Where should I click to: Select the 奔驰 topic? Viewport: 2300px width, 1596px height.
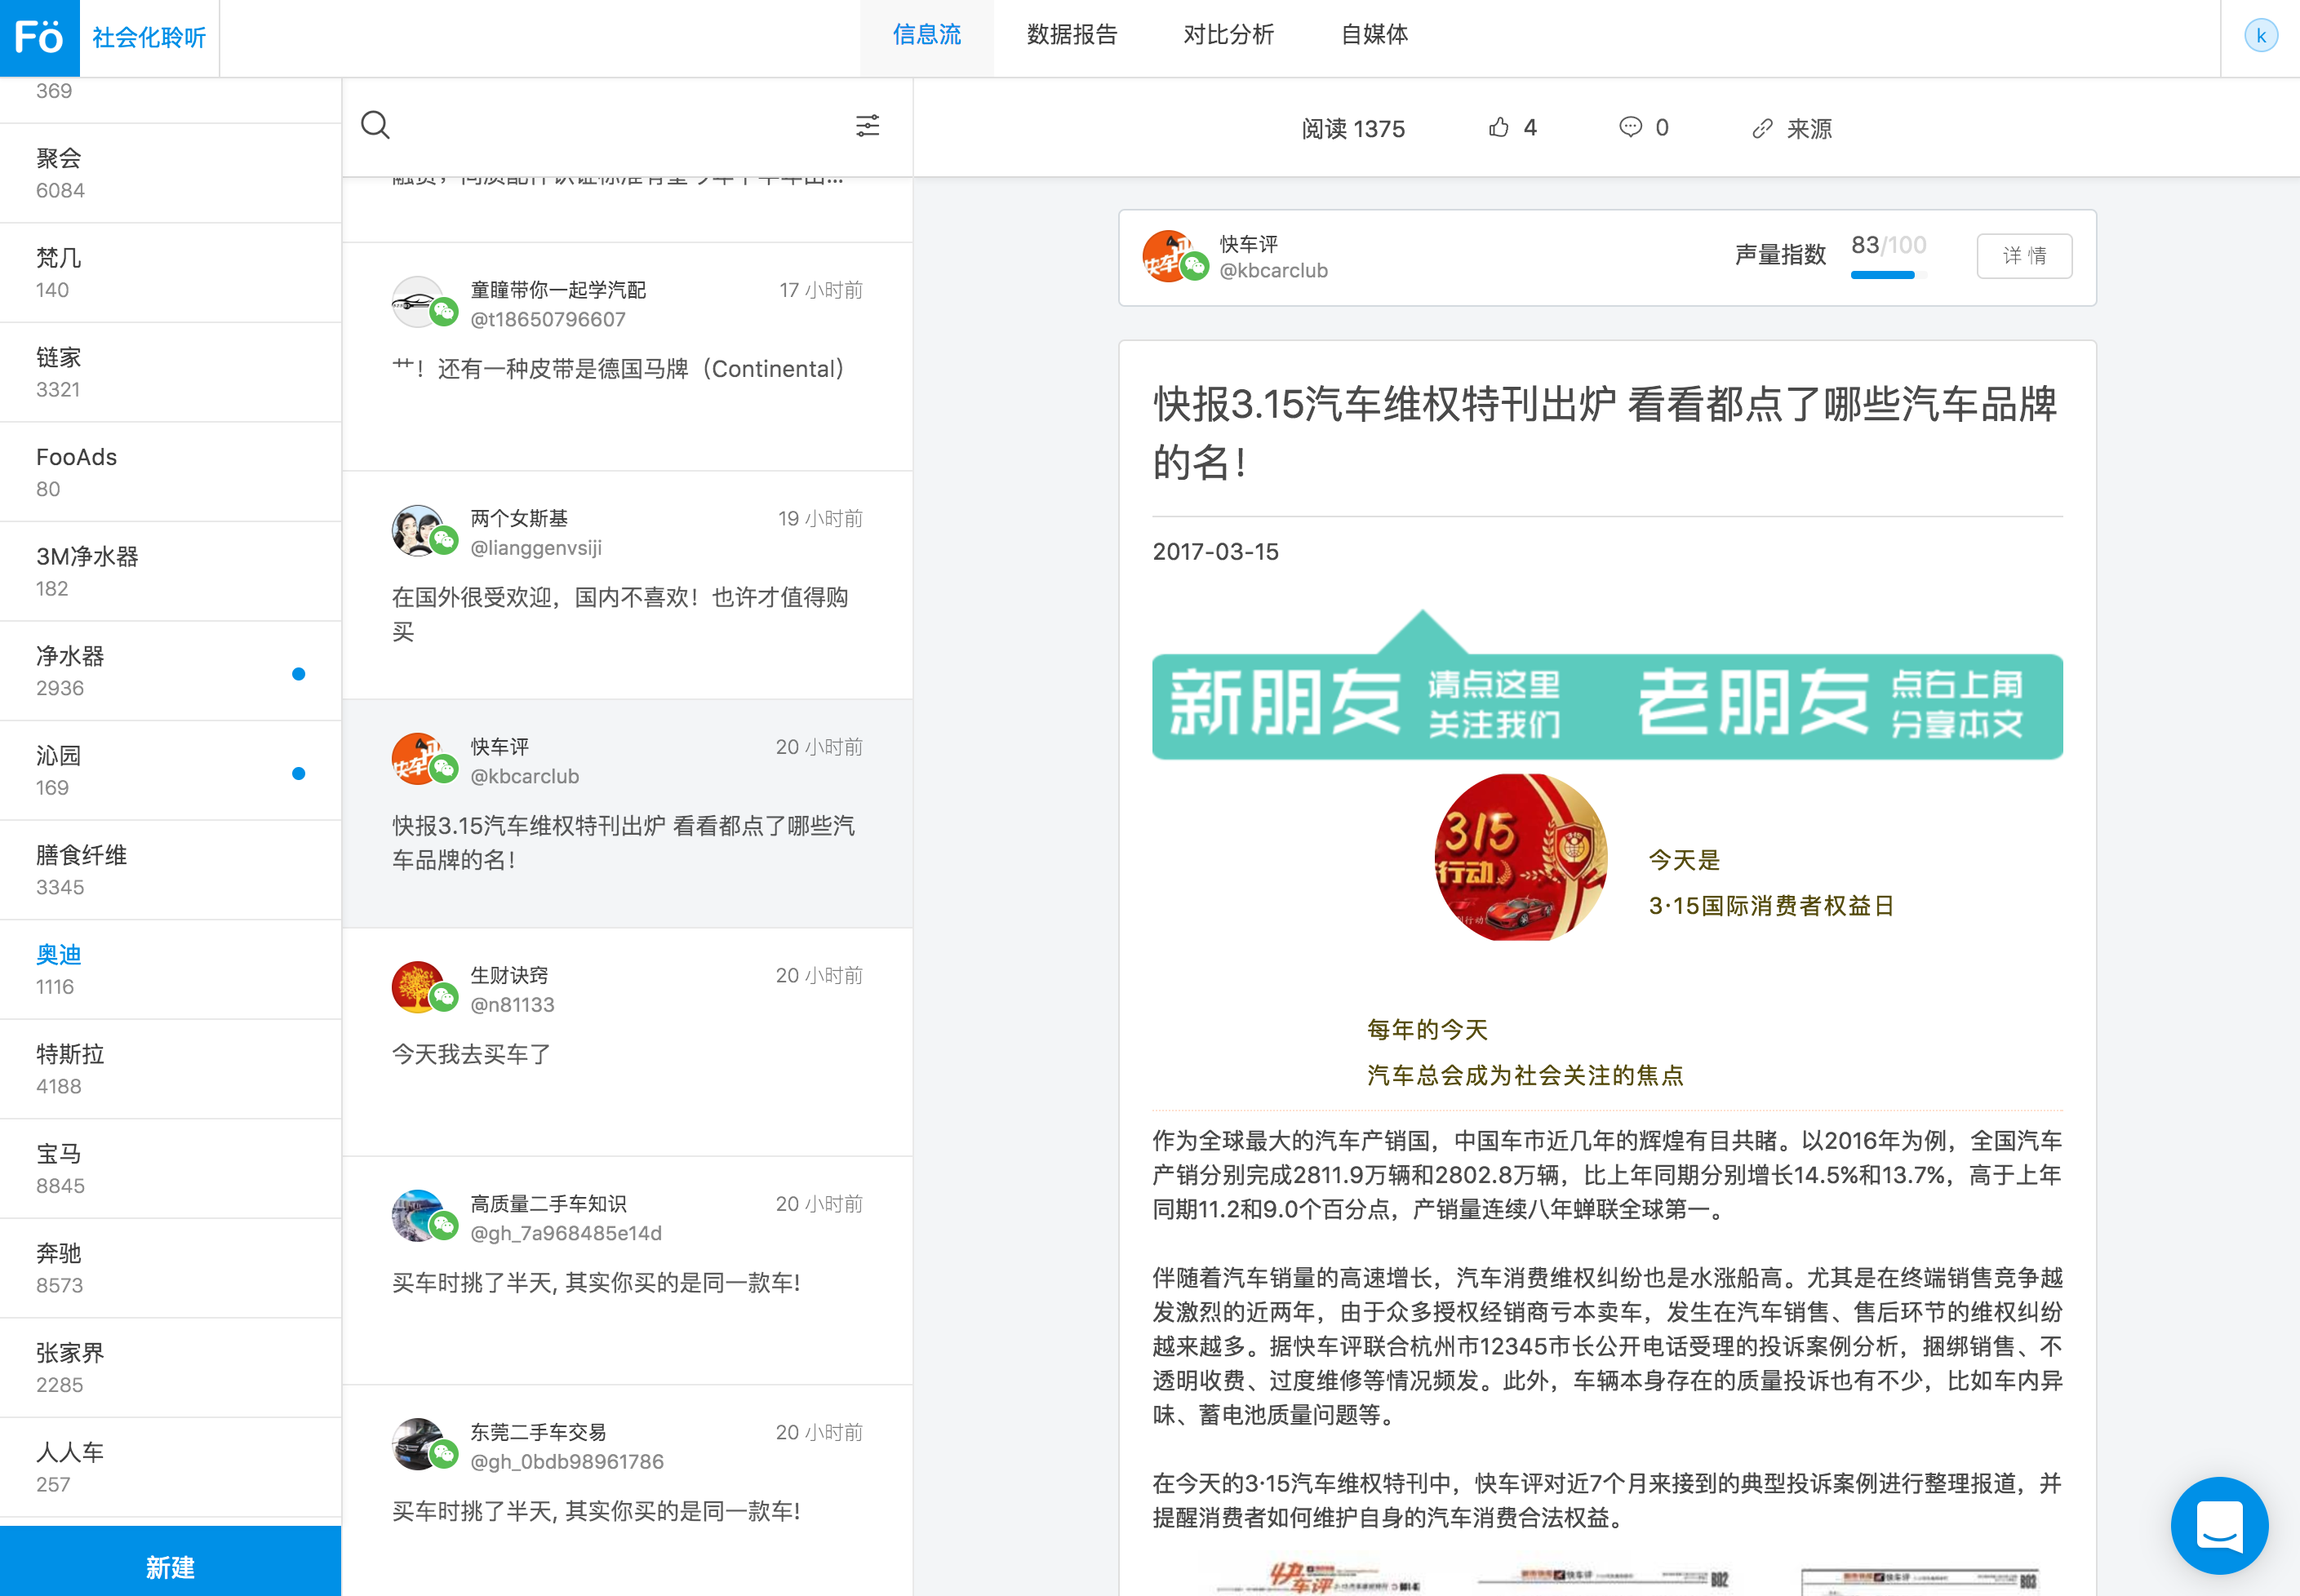click(170, 1268)
